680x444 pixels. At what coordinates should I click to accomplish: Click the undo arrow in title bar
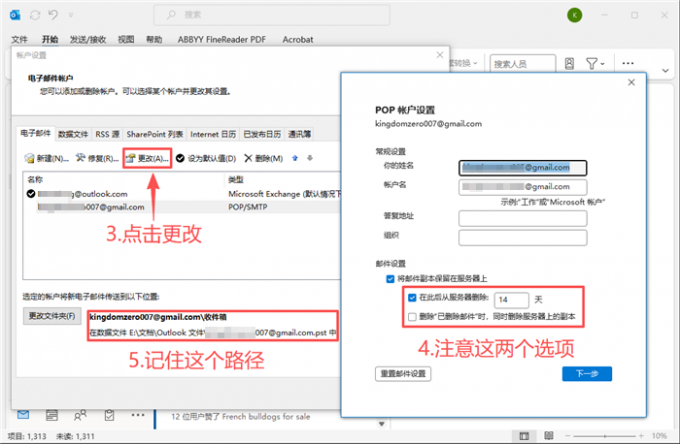[x=53, y=15]
